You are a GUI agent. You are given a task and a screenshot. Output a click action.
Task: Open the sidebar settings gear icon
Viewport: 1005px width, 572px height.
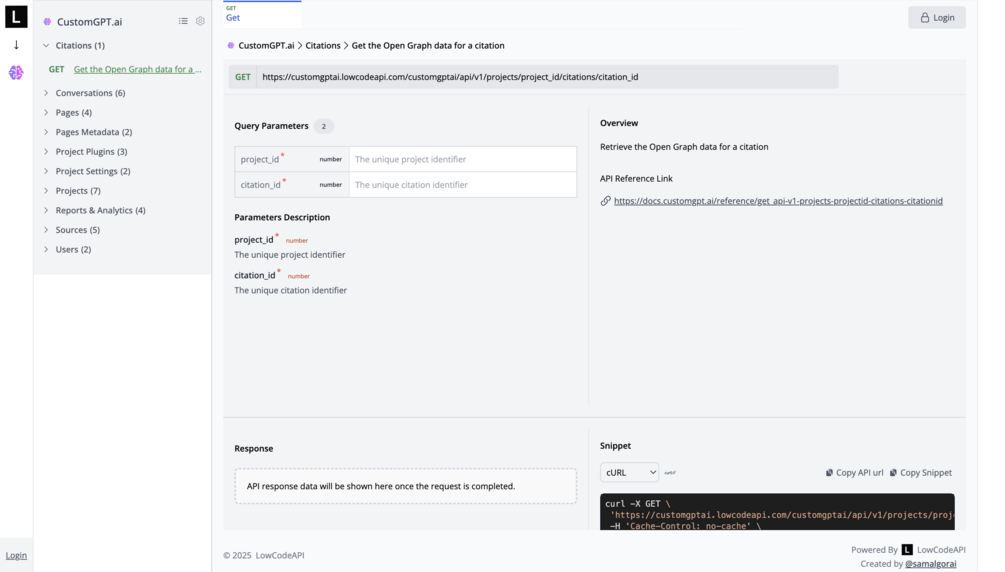200,21
